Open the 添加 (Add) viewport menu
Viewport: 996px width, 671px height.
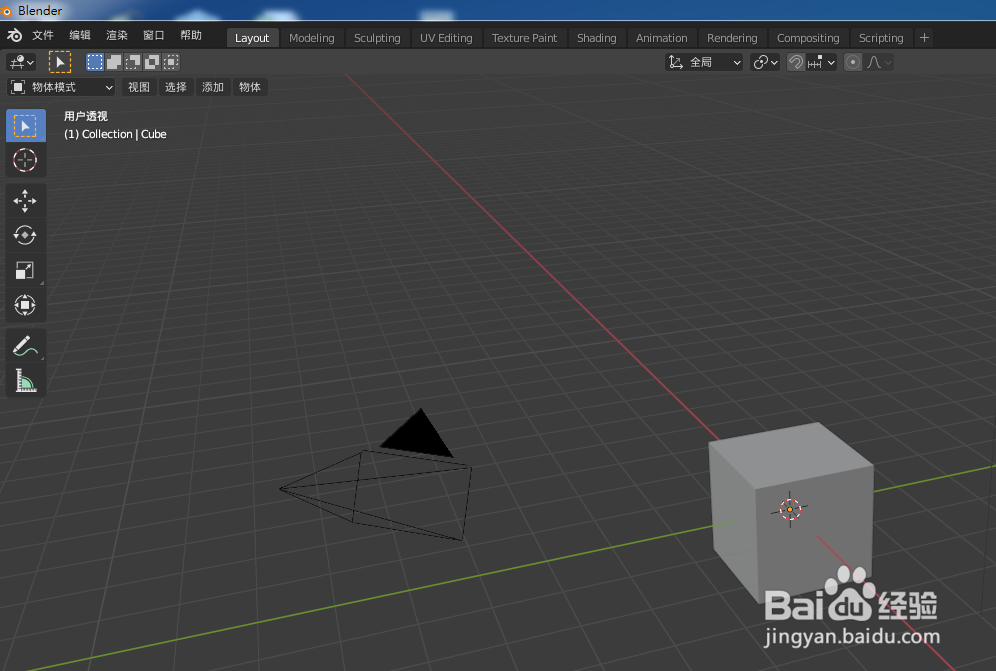213,87
